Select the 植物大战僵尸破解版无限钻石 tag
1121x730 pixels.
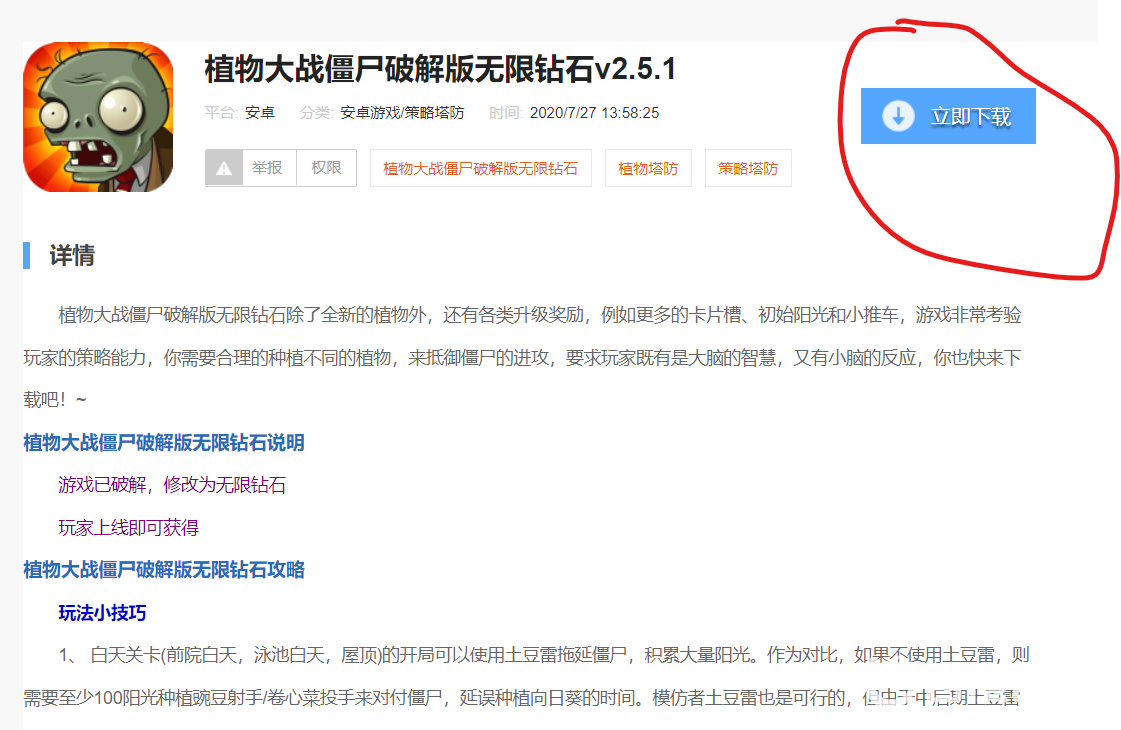480,168
